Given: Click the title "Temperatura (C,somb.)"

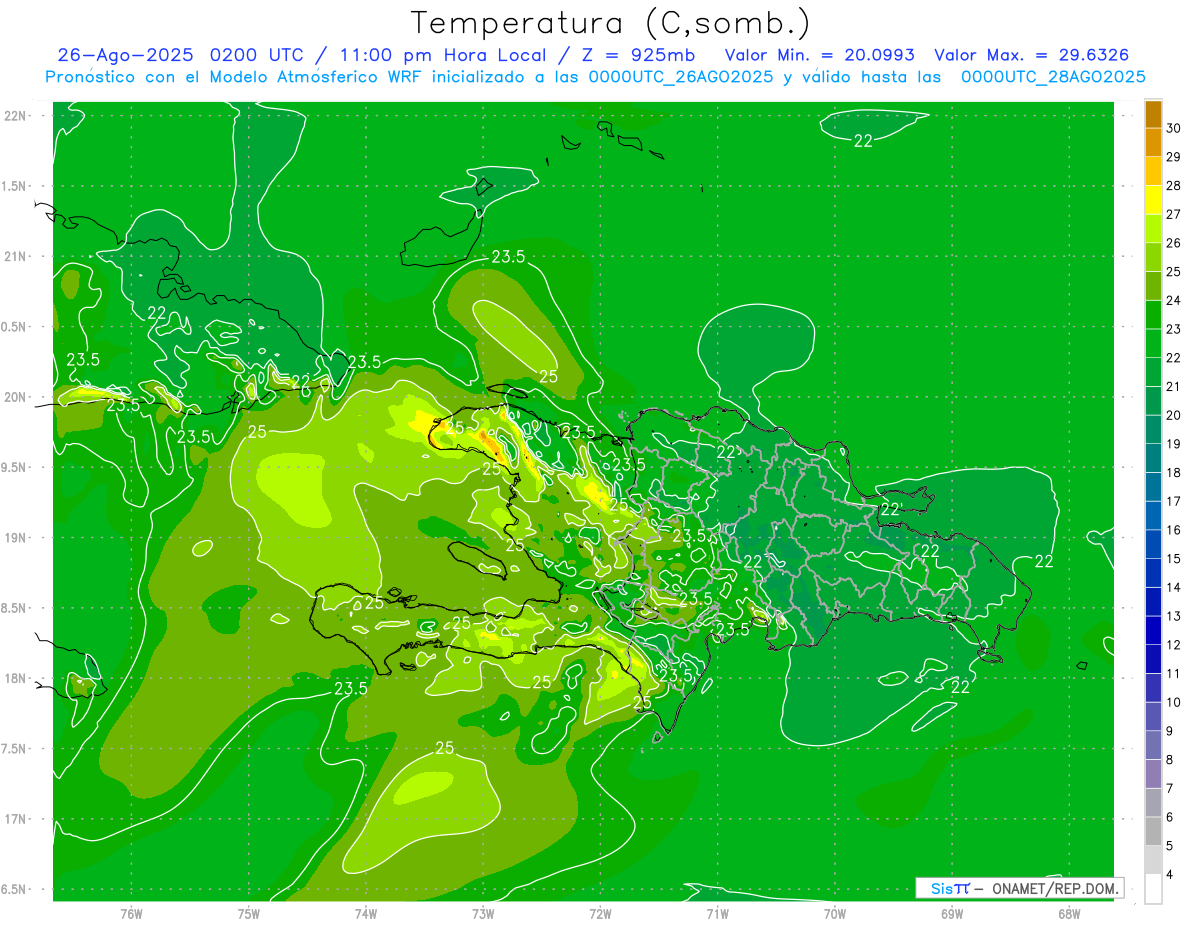Looking at the screenshot, I should pos(610,22).
